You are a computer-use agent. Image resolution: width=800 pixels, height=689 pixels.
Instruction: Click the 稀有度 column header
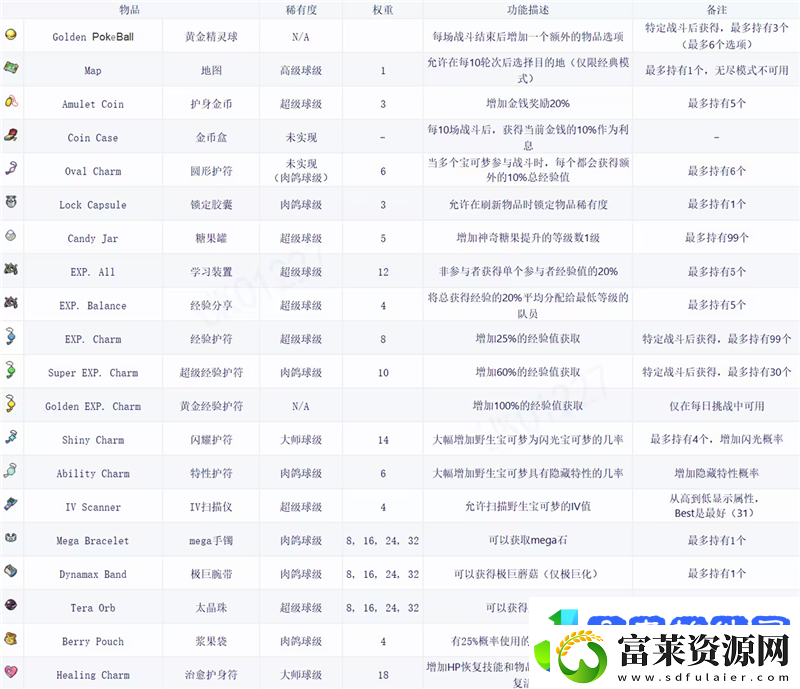[x=301, y=10]
